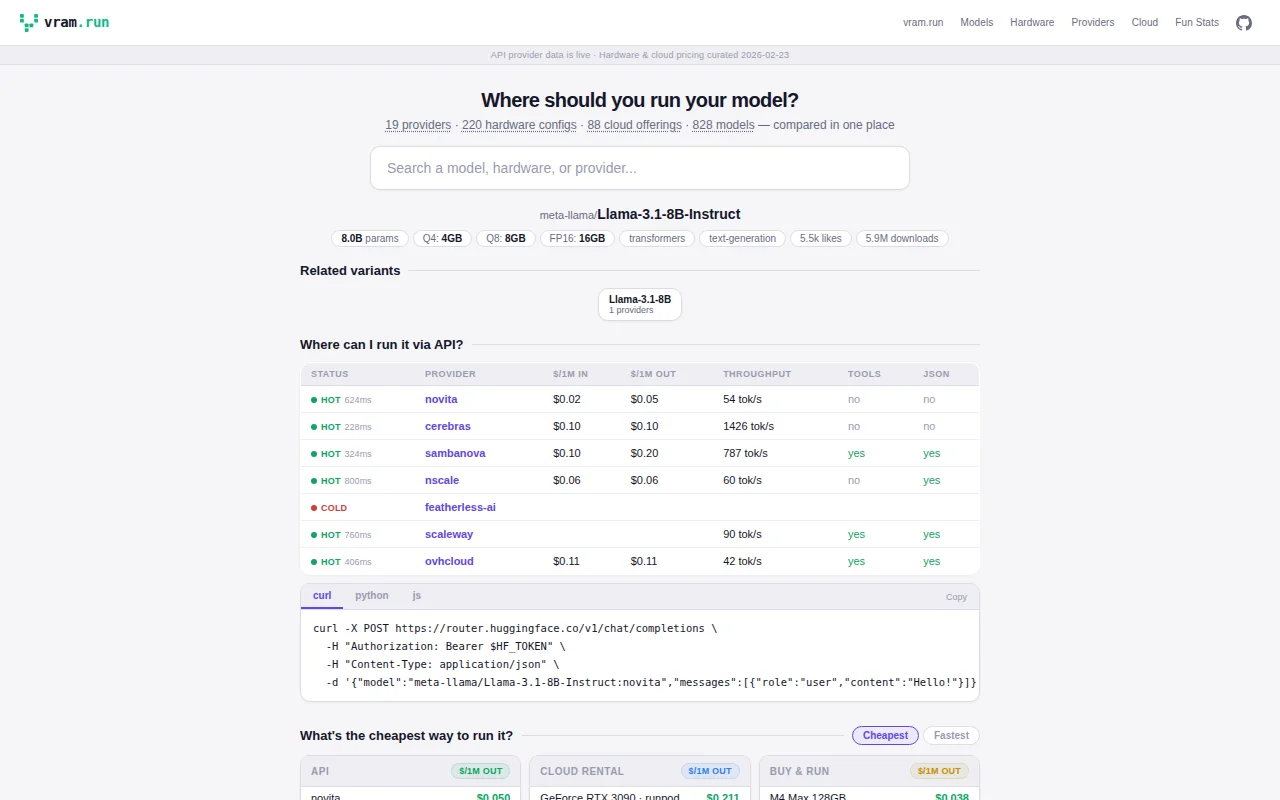
Task: Switch to the js code tab
Action: tap(417, 596)
